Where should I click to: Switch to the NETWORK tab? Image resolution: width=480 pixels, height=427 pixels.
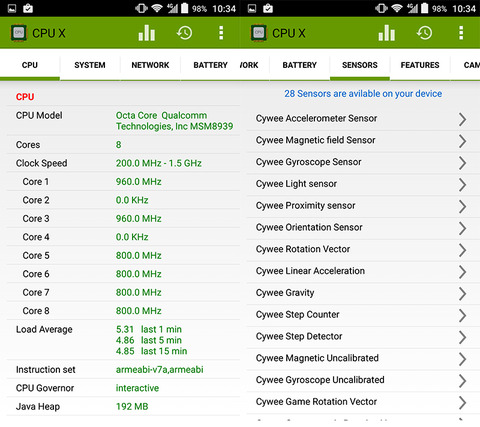pyautogui.click(x=150, y=65)
